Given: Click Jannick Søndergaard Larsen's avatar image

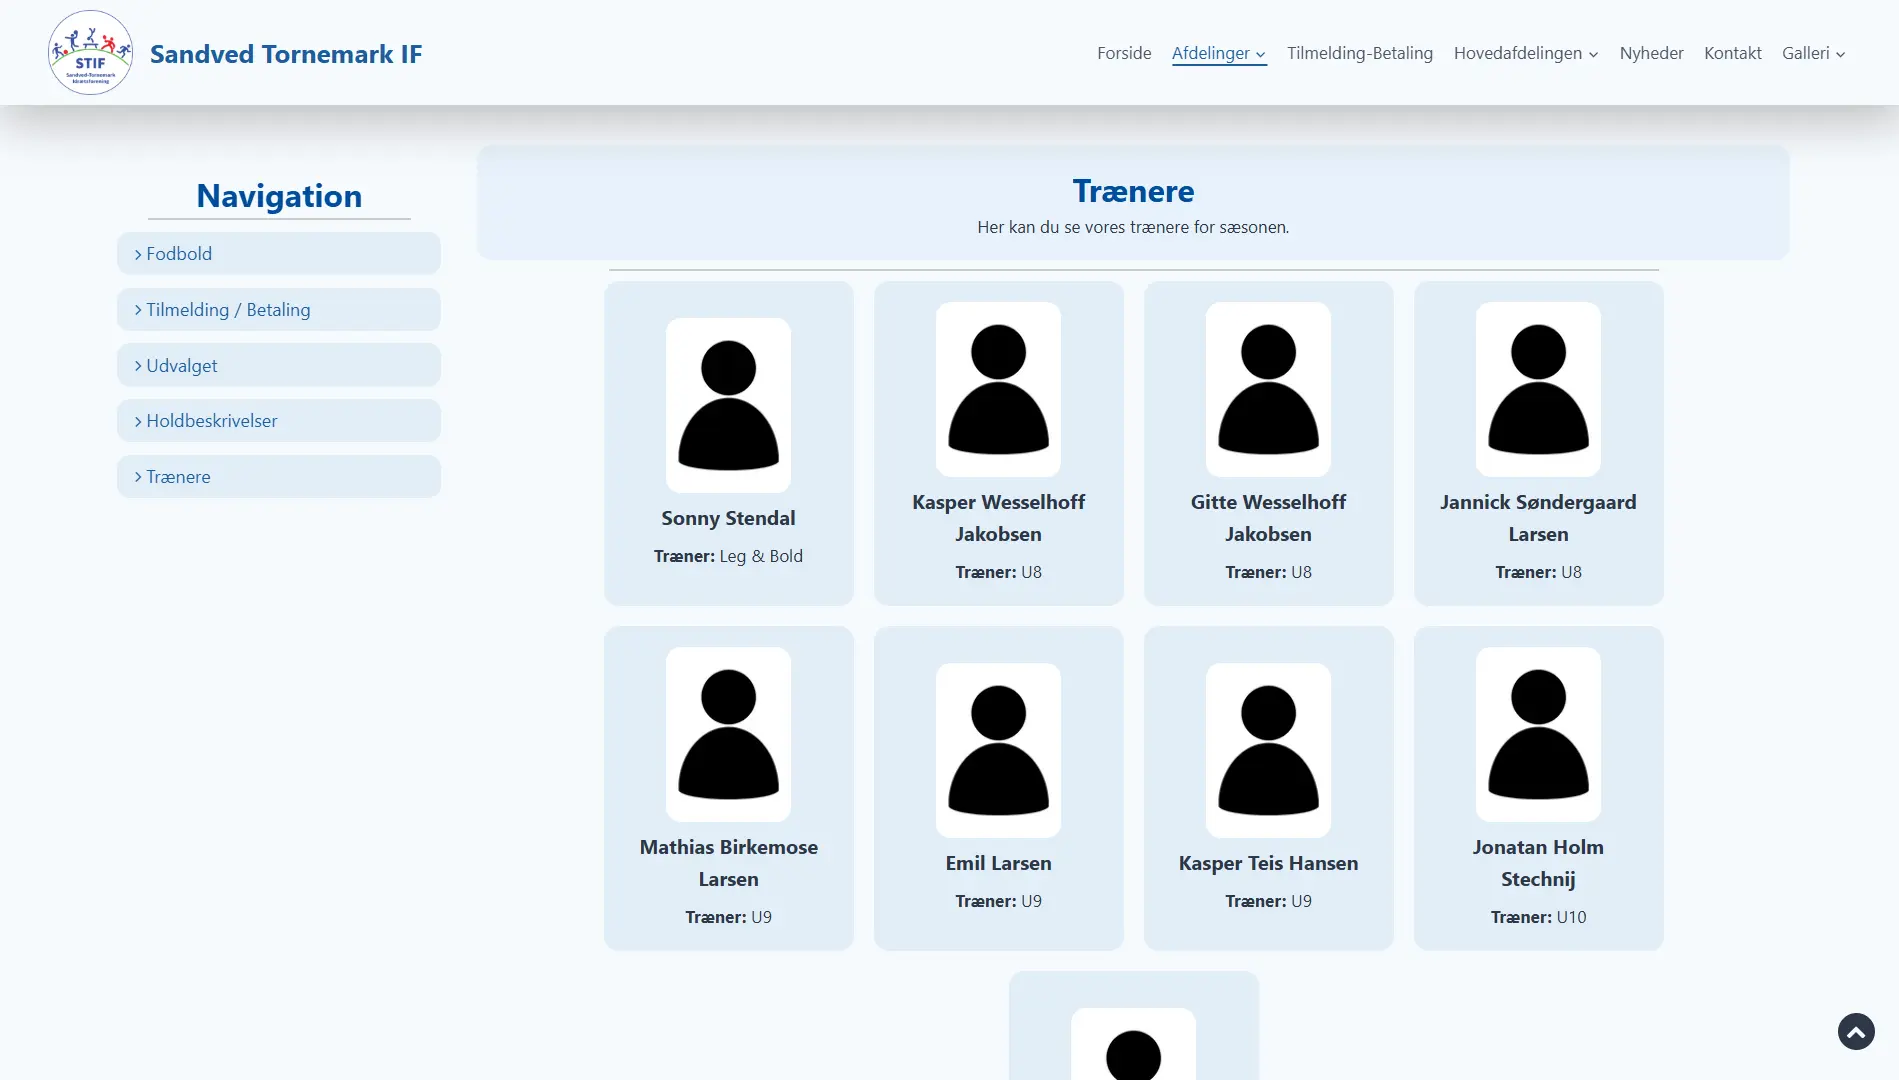Looking at the screenshot, I should tap(1538, 389).
